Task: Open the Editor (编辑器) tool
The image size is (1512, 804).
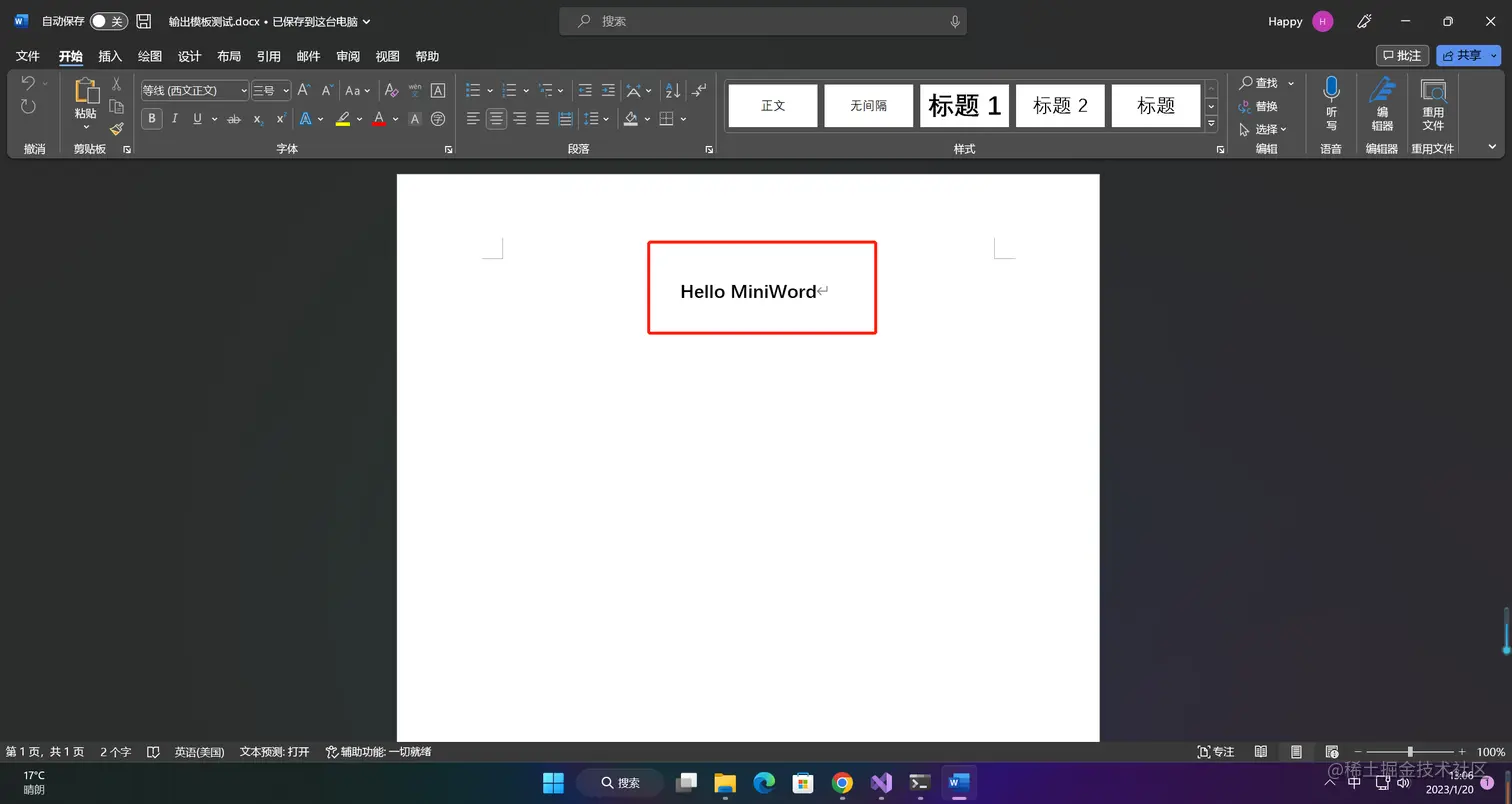Action: coord(1382,104)
